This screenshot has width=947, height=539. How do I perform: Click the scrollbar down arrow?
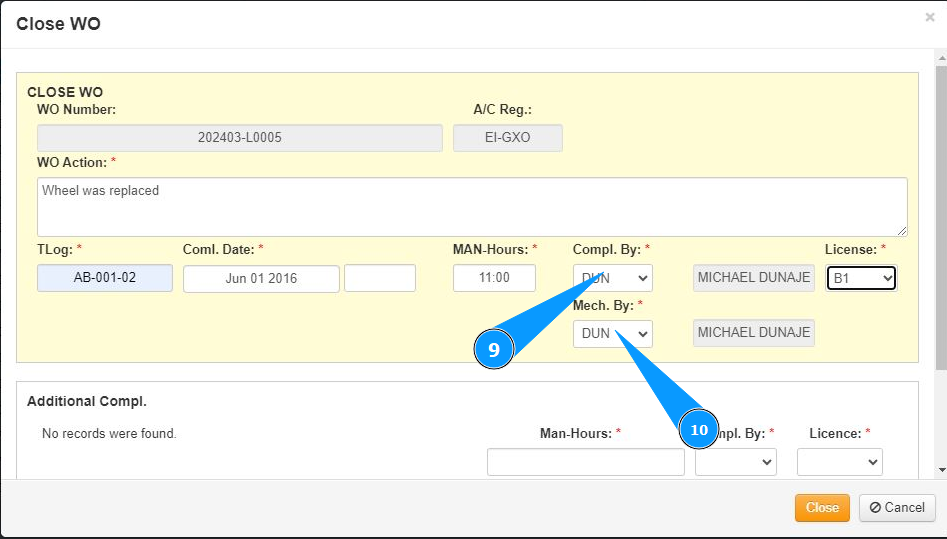pos(940,469)
